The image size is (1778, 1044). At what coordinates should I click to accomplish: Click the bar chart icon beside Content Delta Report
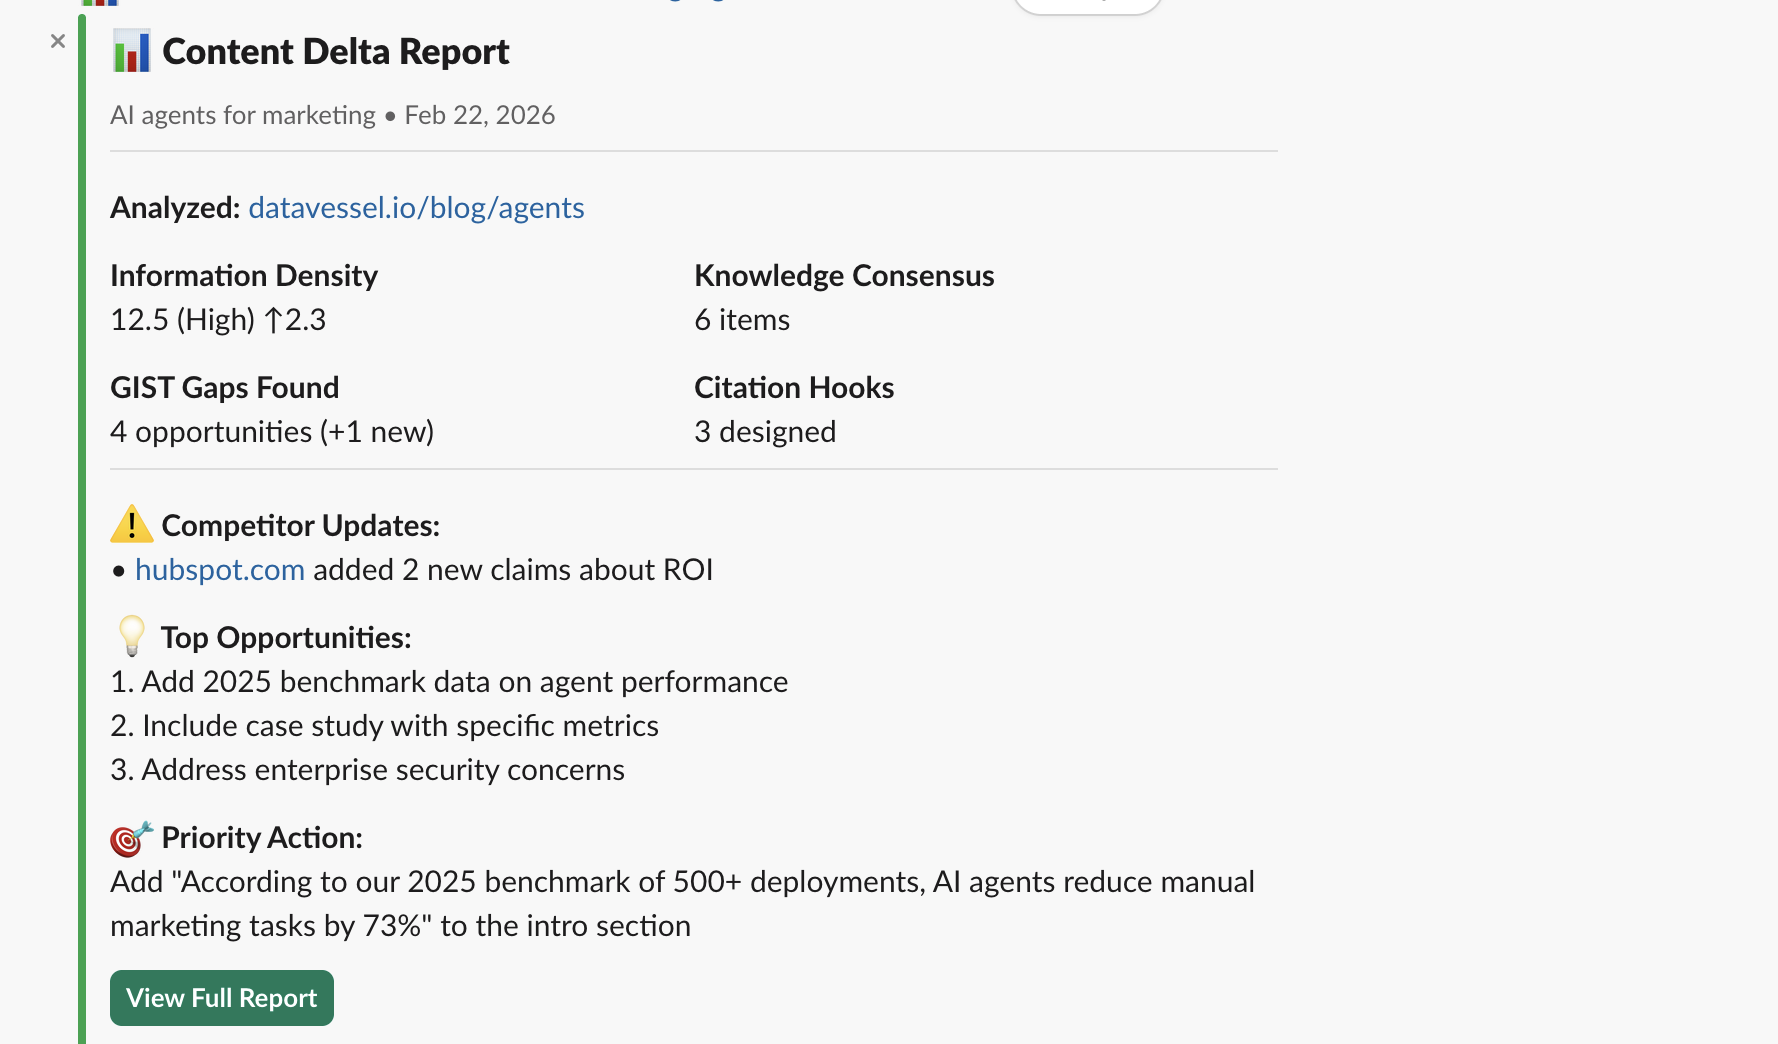(x=131, y=52)
